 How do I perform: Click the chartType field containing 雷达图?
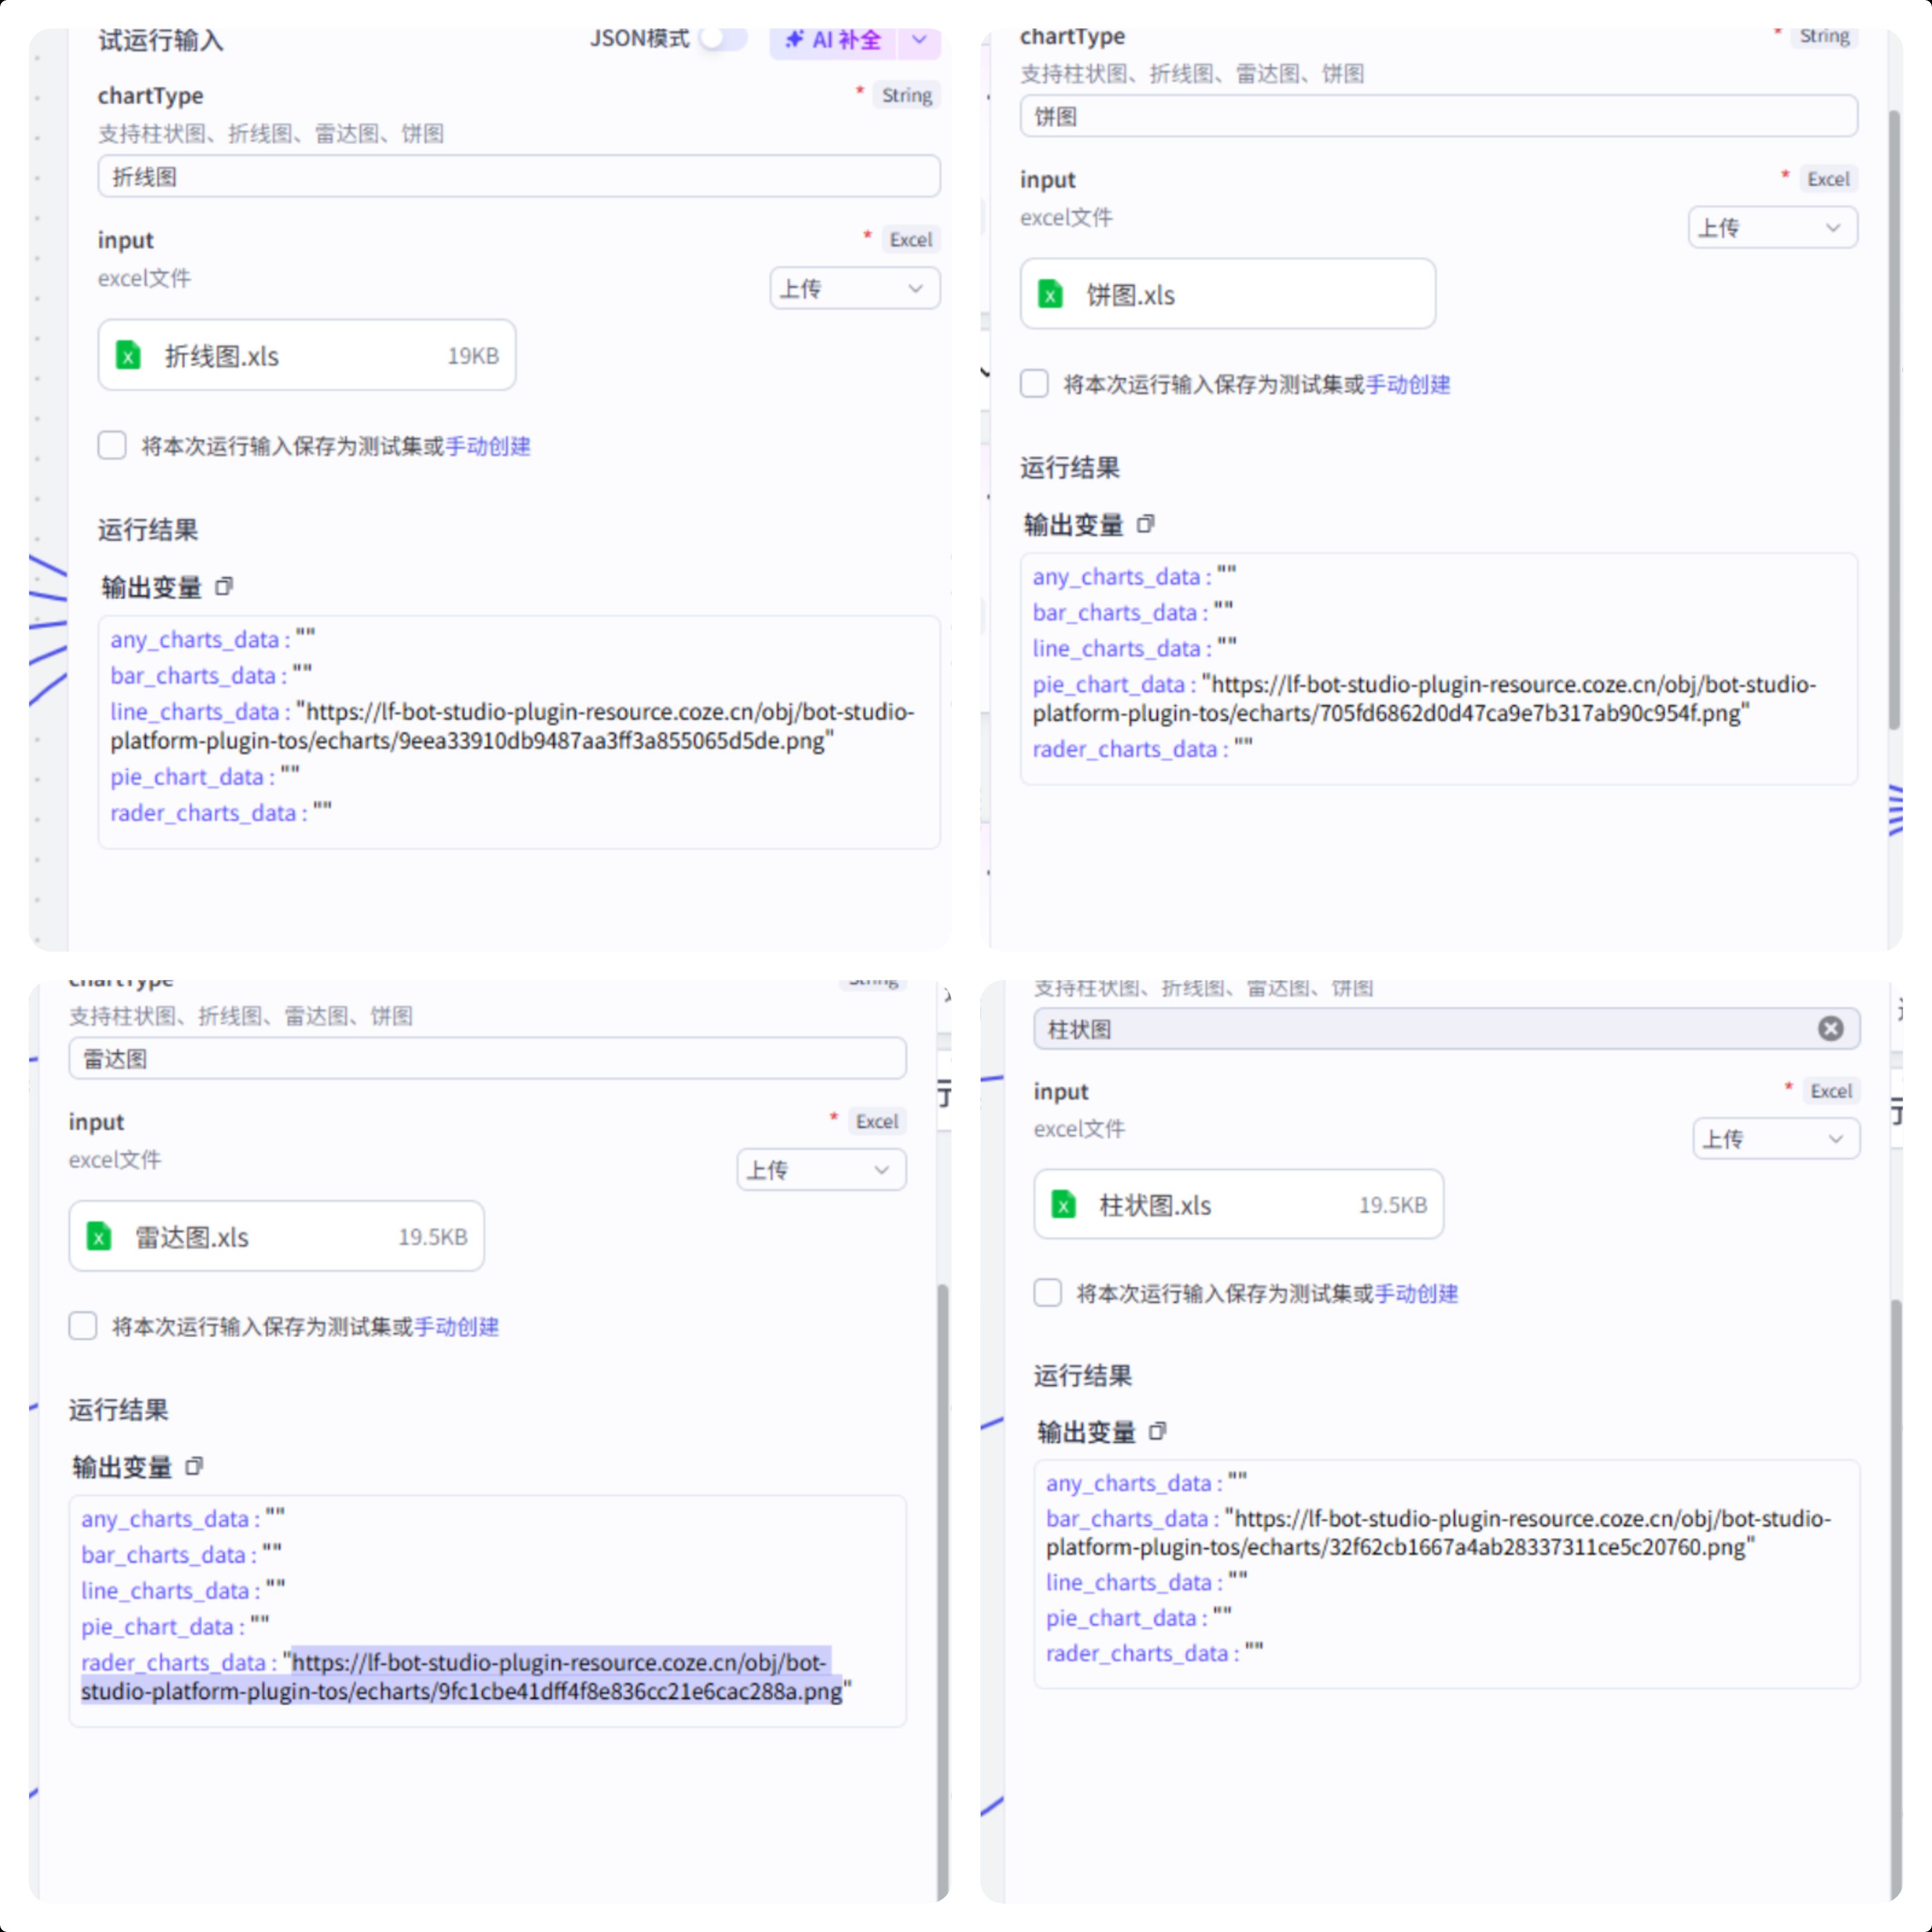click(488, 1058)
